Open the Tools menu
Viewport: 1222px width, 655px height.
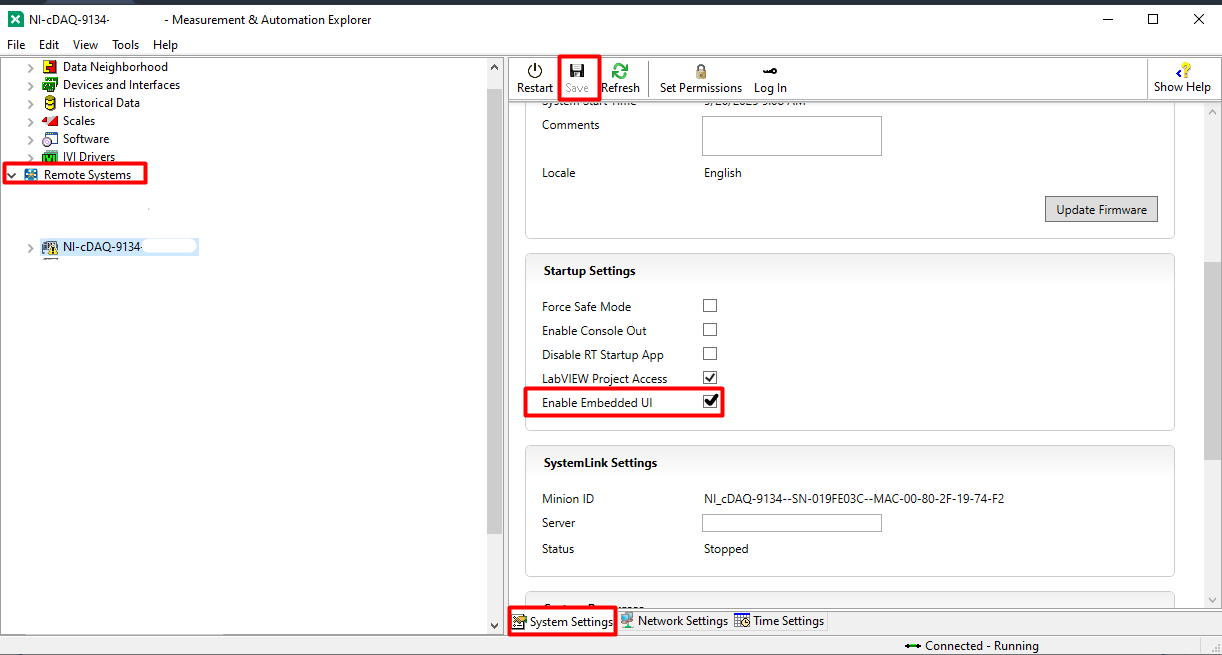[126, 45]
